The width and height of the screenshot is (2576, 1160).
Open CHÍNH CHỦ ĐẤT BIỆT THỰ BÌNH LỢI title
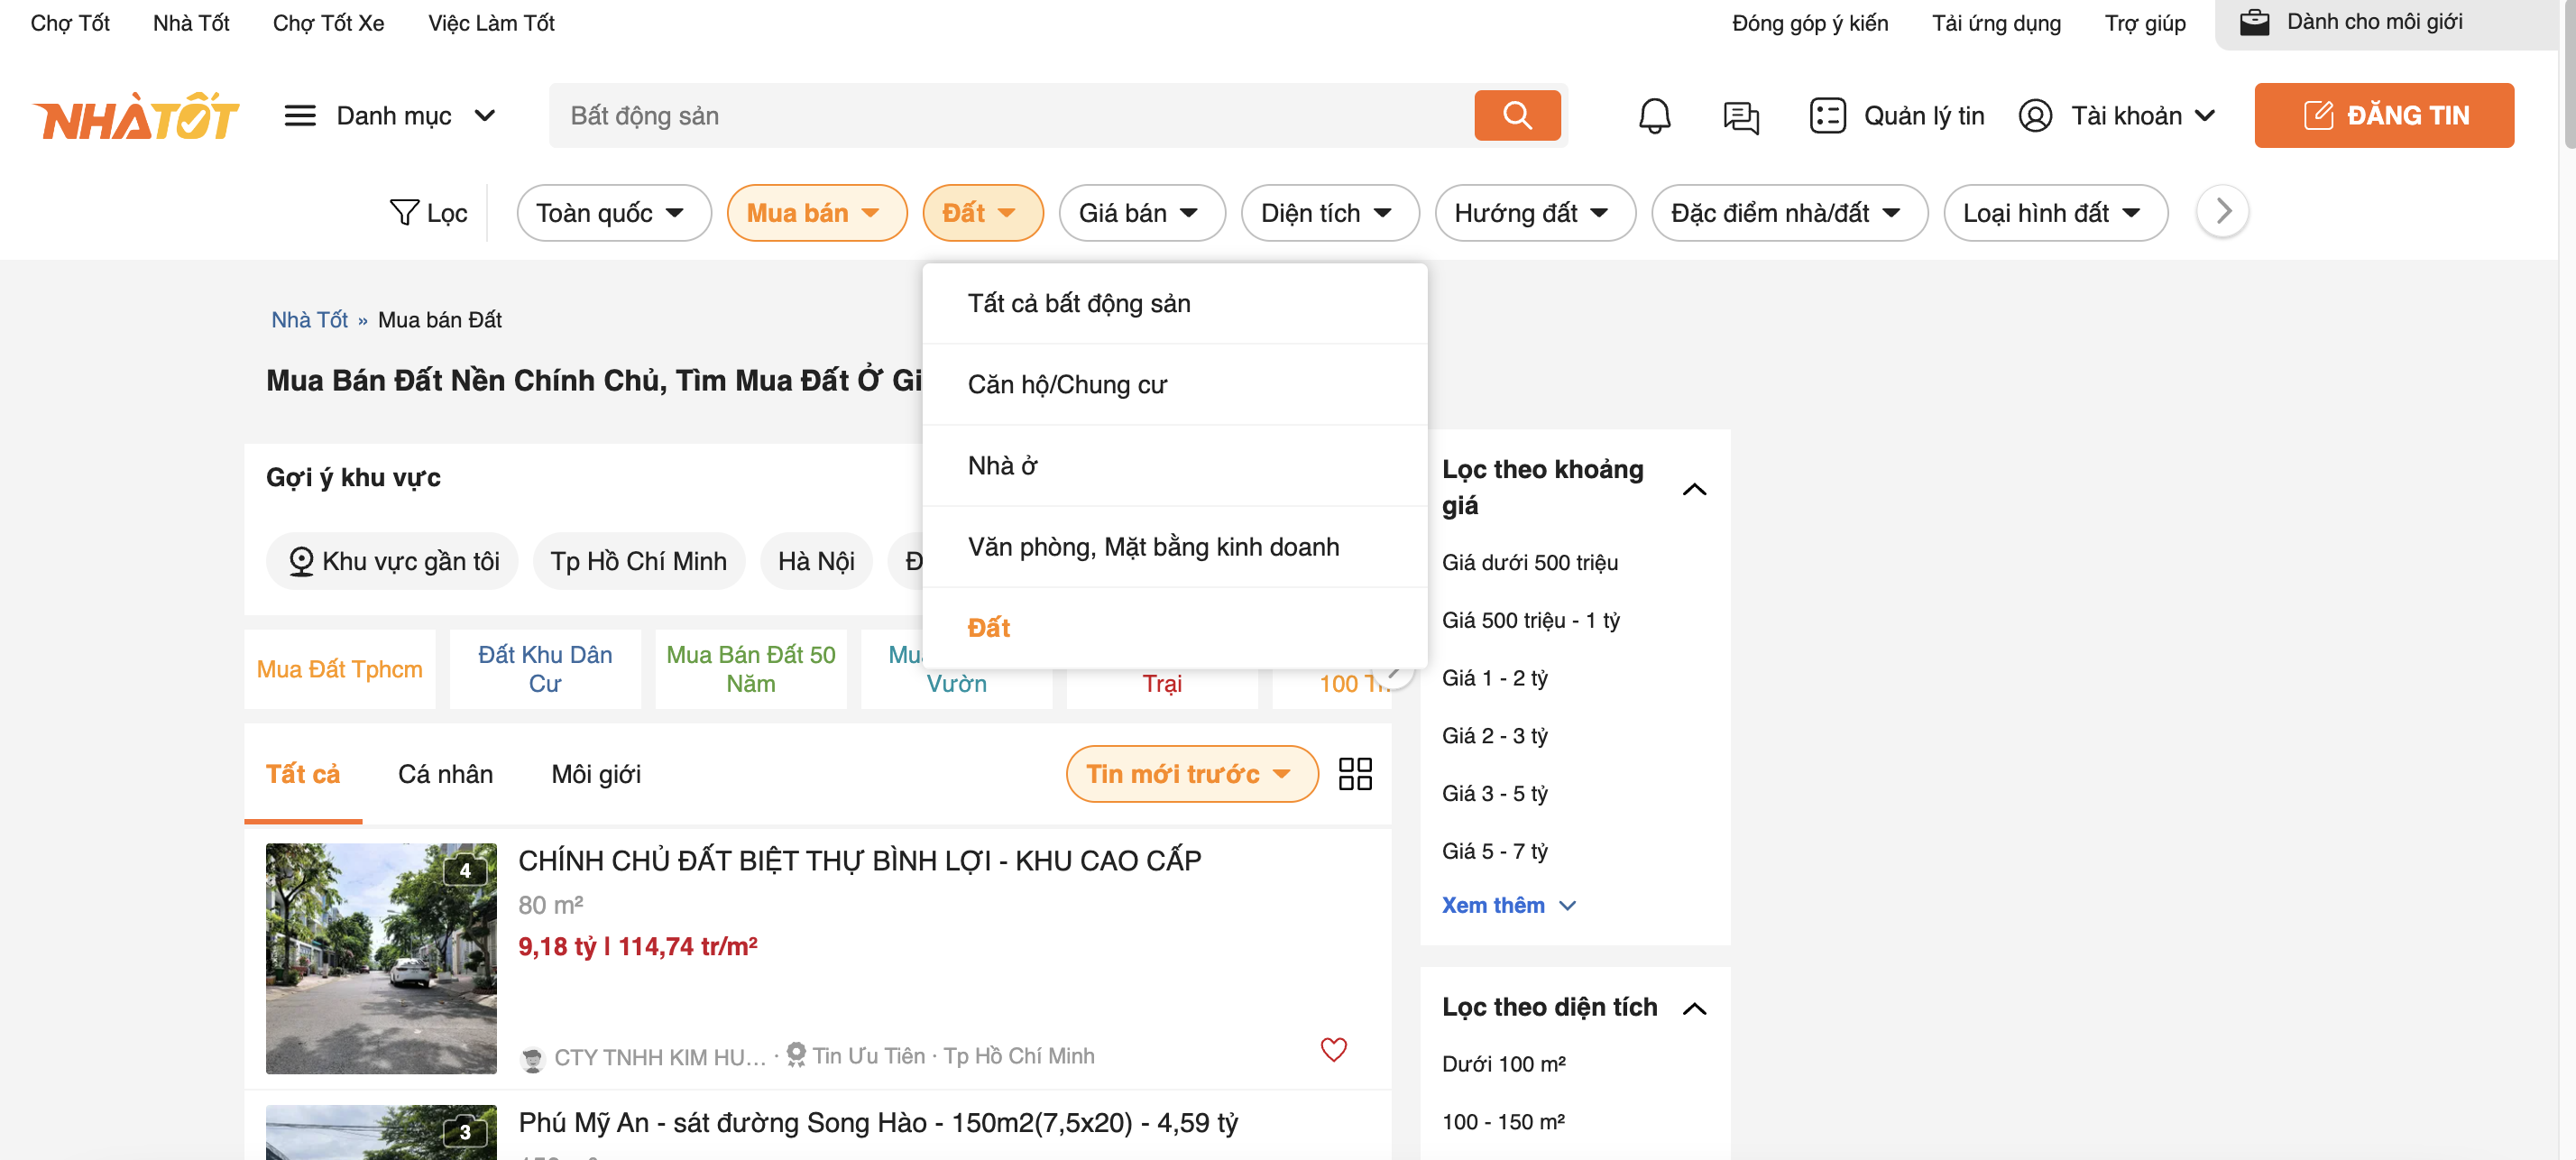tap(860, 861)
